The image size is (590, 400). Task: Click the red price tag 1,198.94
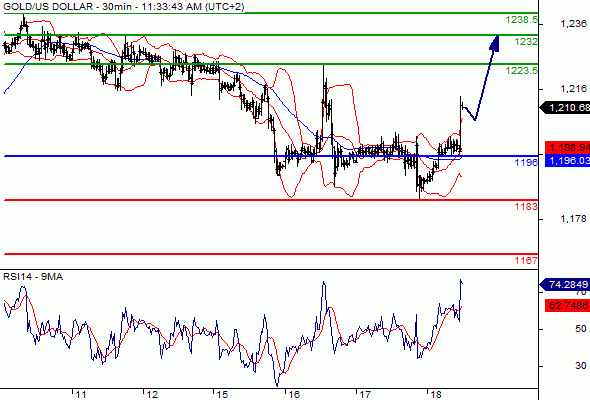[x=567, y=147]
